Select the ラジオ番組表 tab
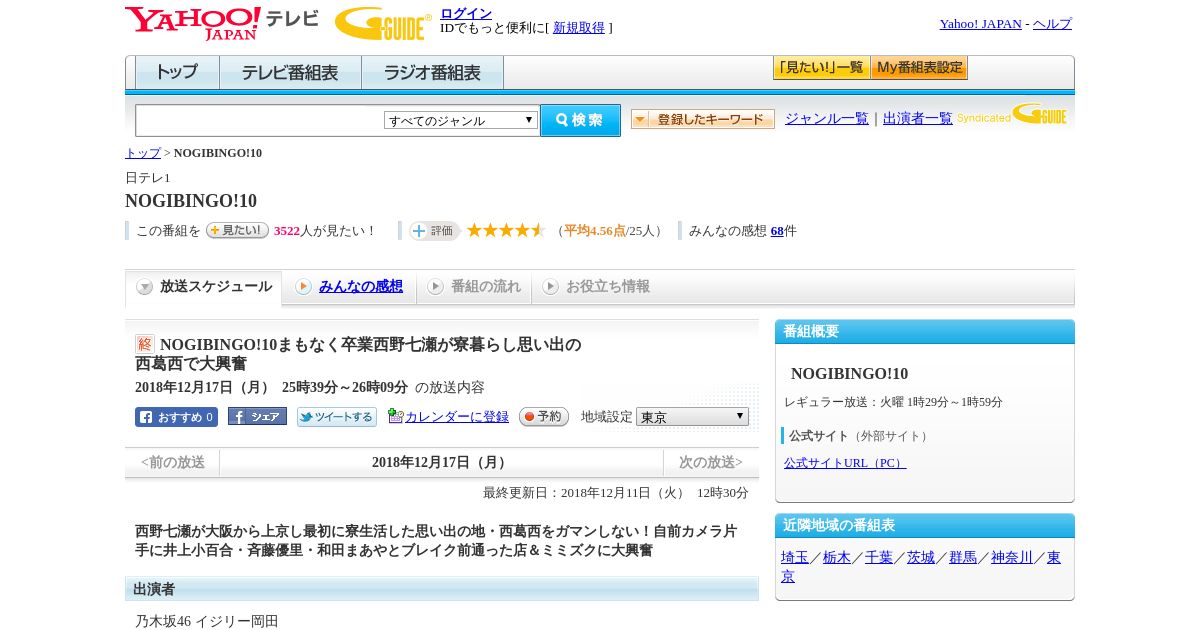1200x630 pixels. tap(432, 73)
